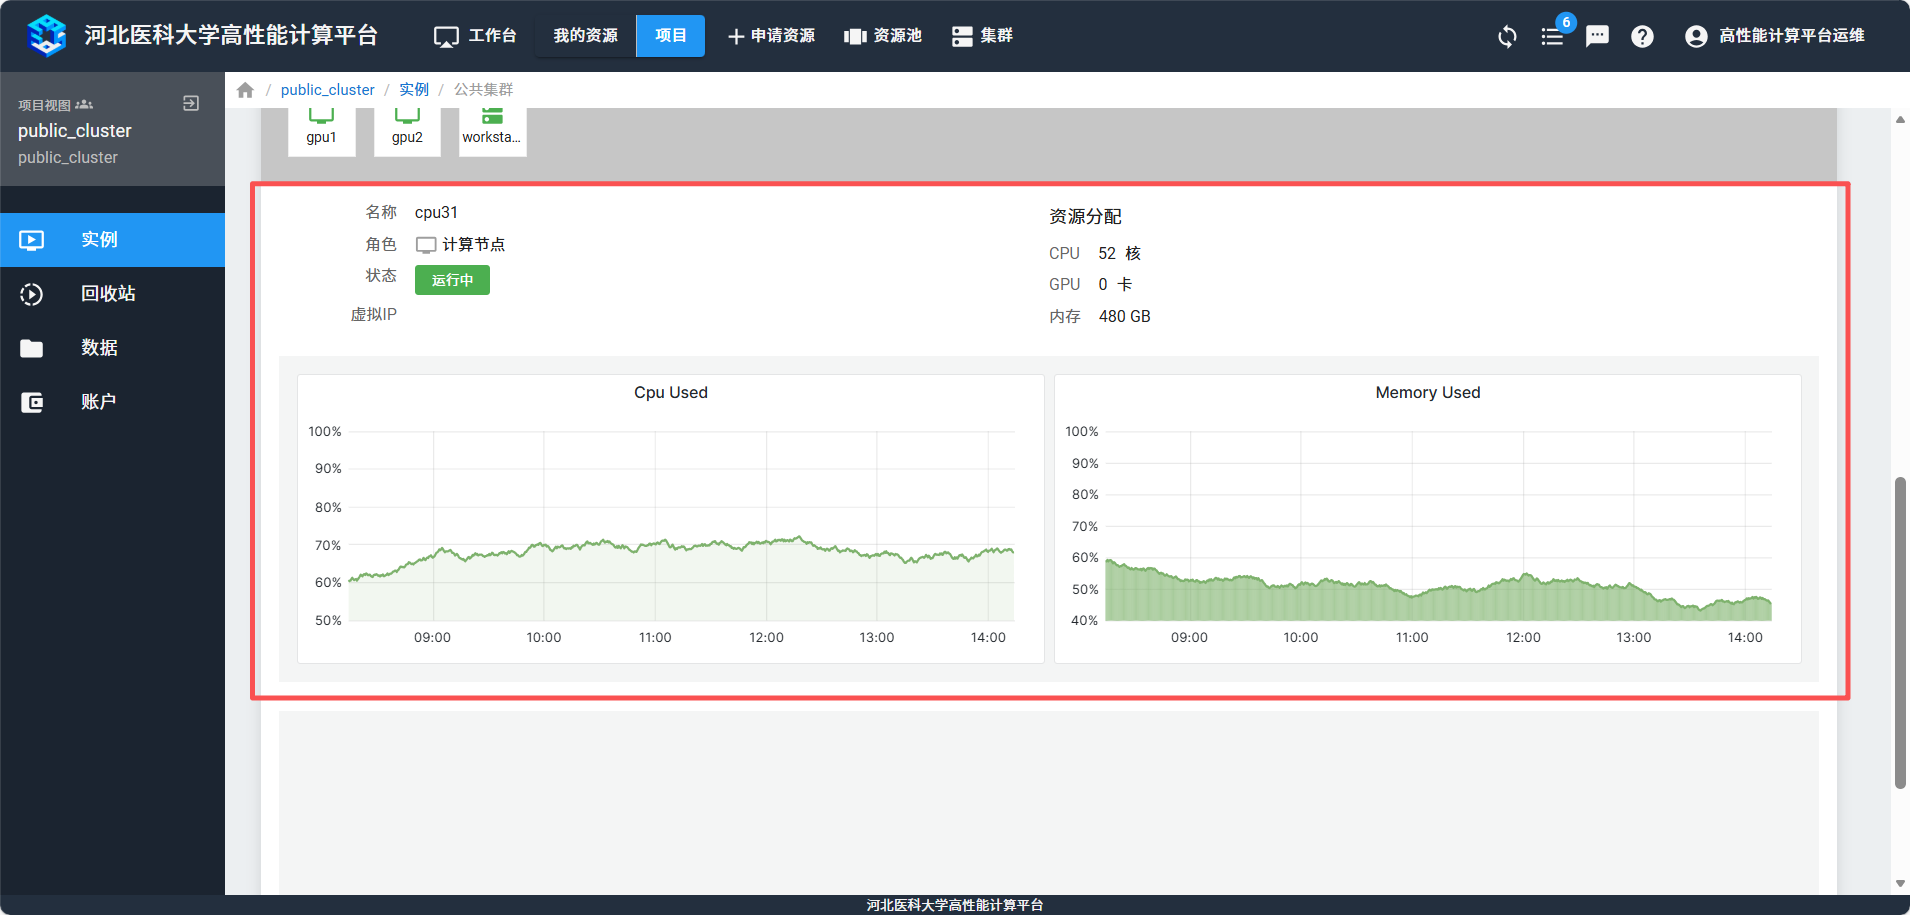Open the 我的资源 menu
1910x915 pixels.
pyautogui.click(x=585, y=36)
